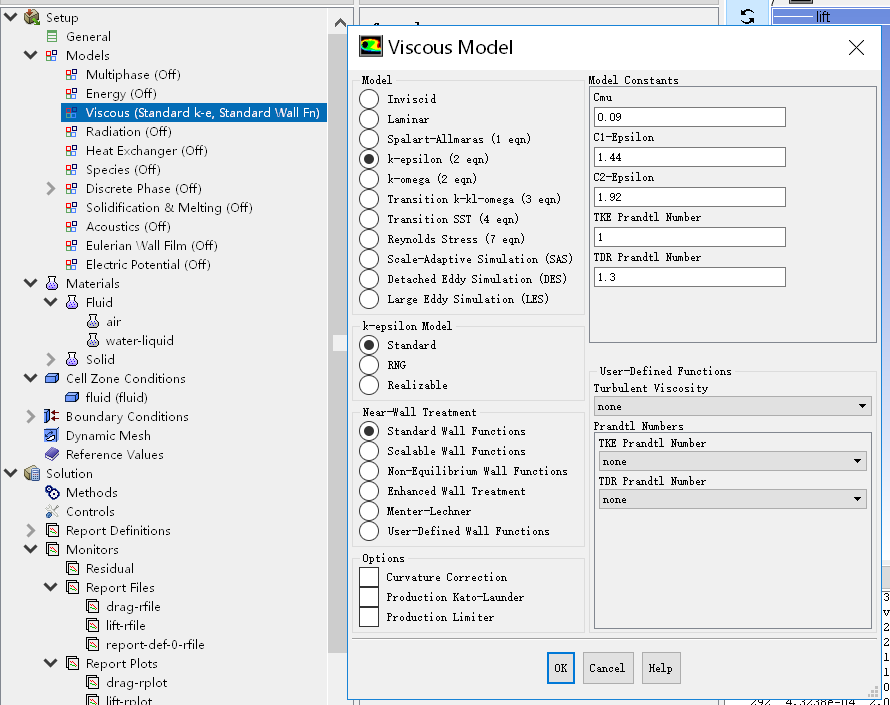Select fluid (fluid) cell zone item

pos(117,397)
